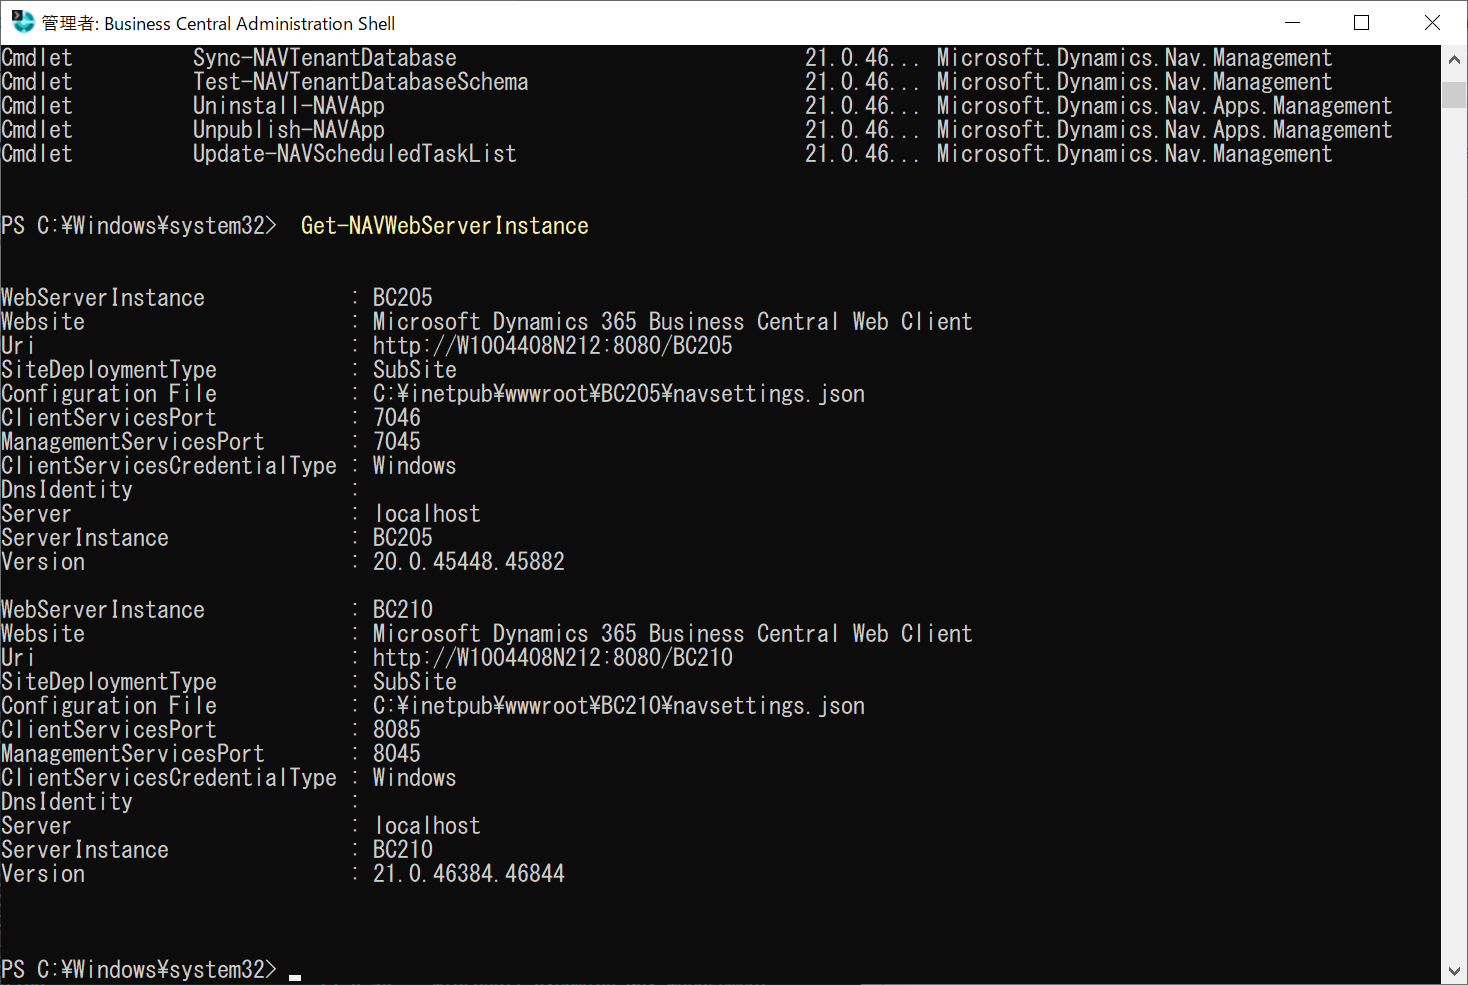Screen dimensions: 1468x985
Task: Click the BC210 WebServerInstance value
Action: pos(401,609)
